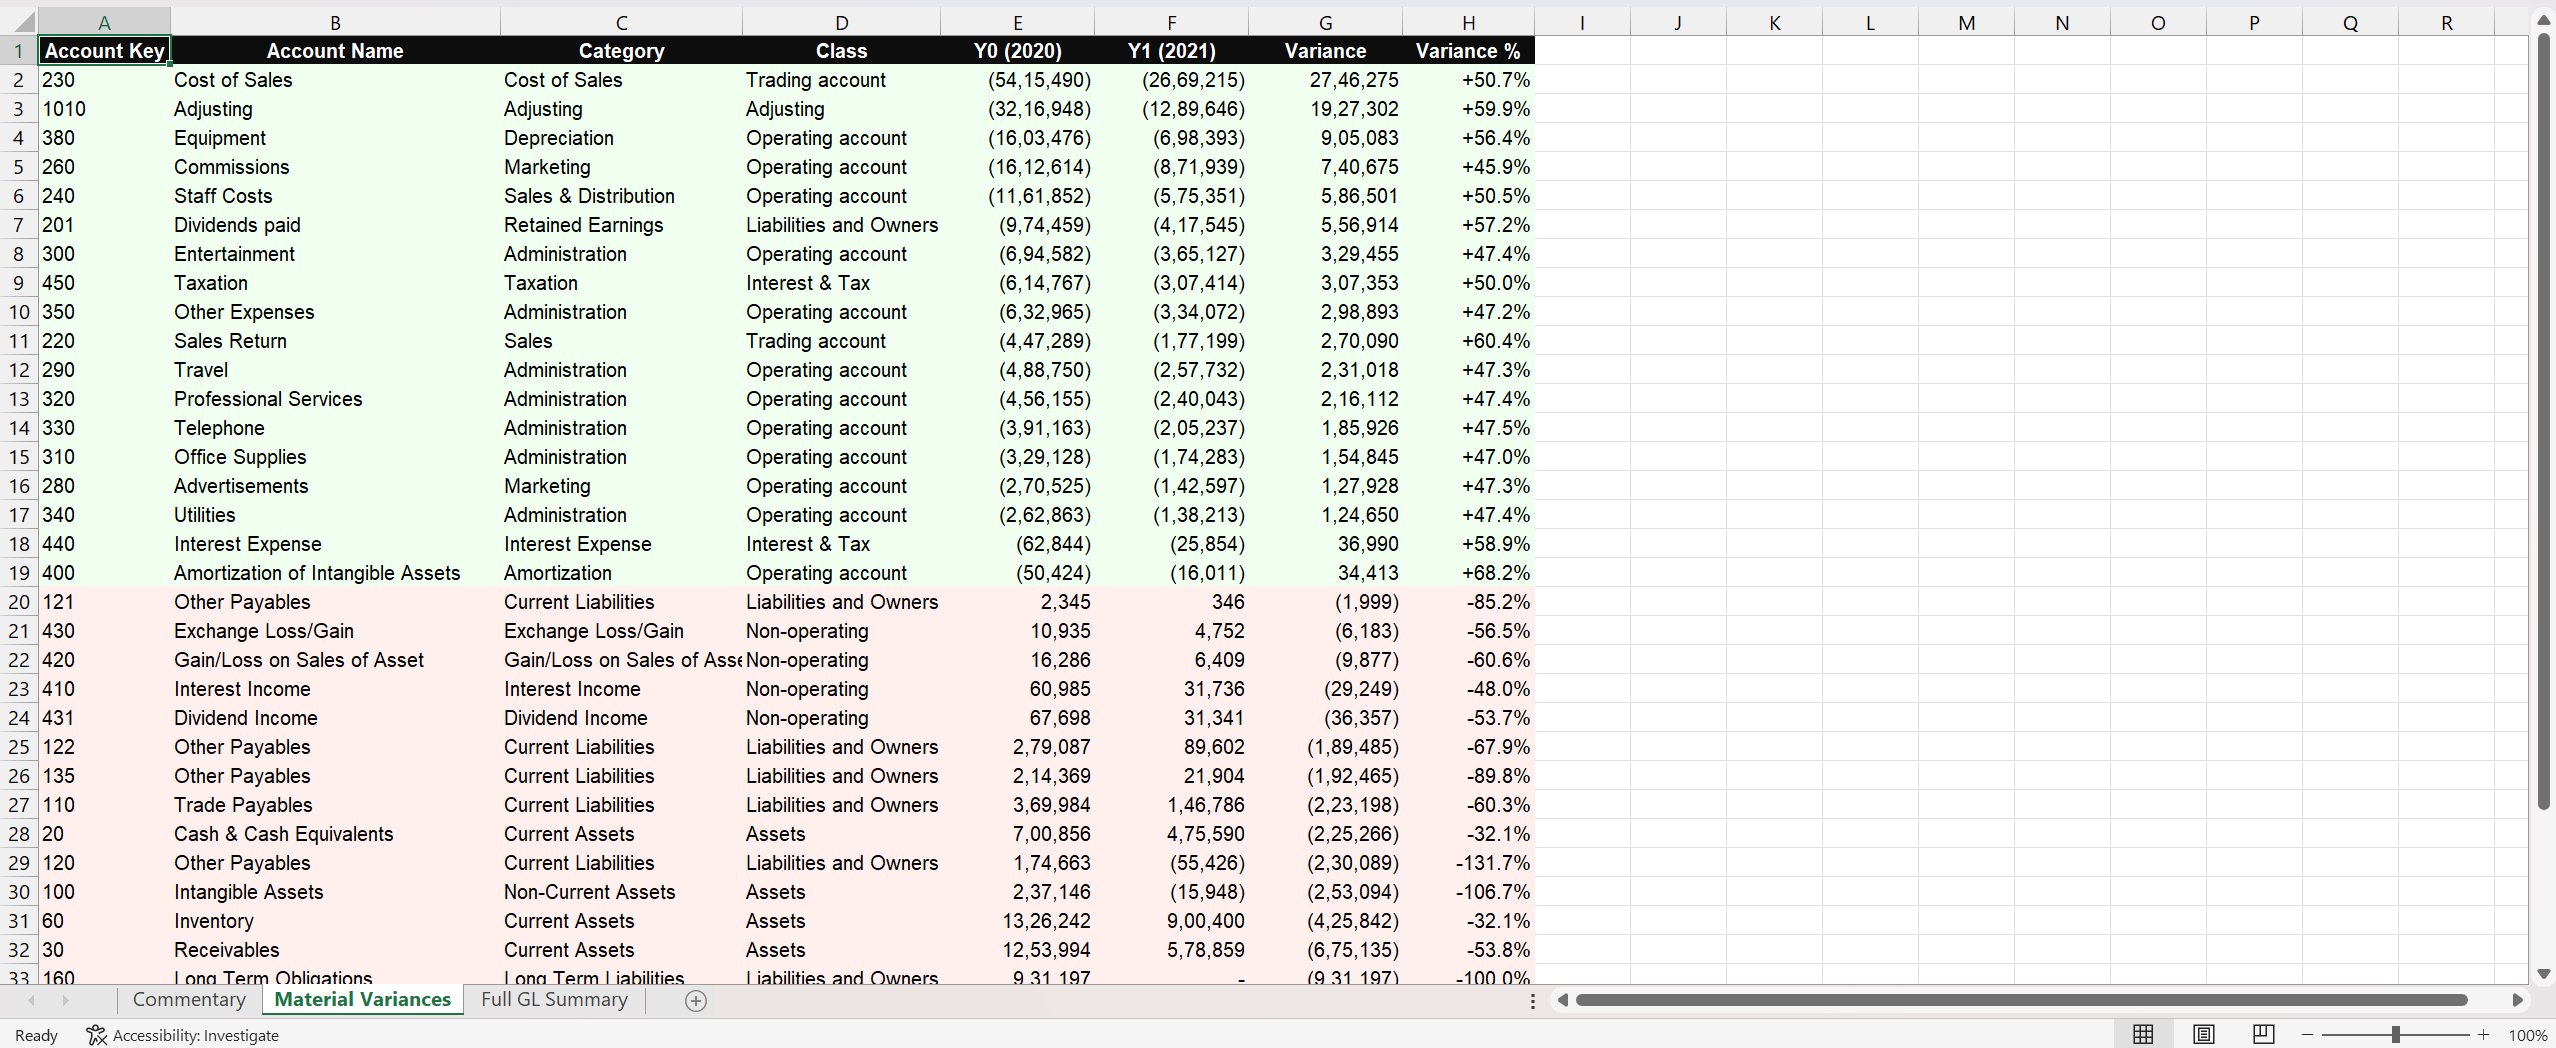Click the vertical scrollbar thumb
Image resolution: width=2556 pixels, height=1048 pixels.
pyautogui.click(x=2544, y=420)
